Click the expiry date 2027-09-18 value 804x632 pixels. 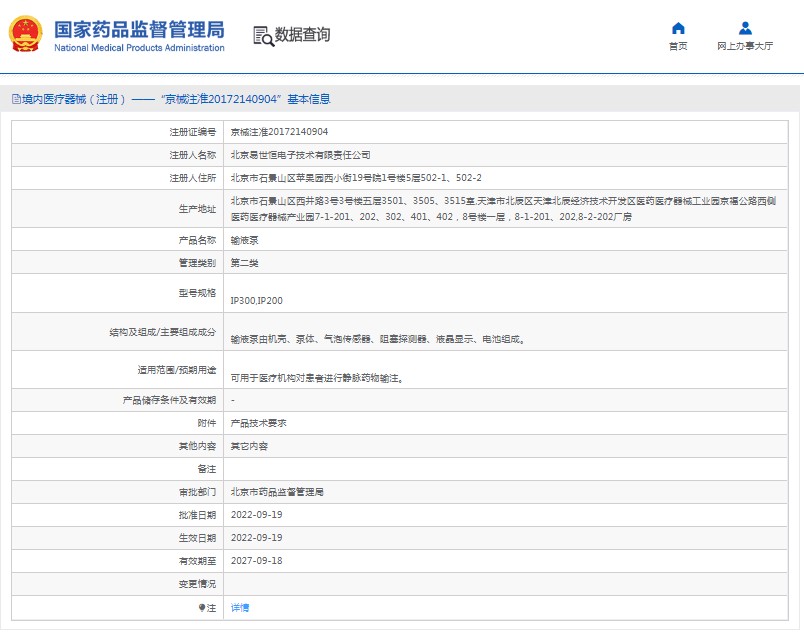pyautogui.click(x=256, y=561)
